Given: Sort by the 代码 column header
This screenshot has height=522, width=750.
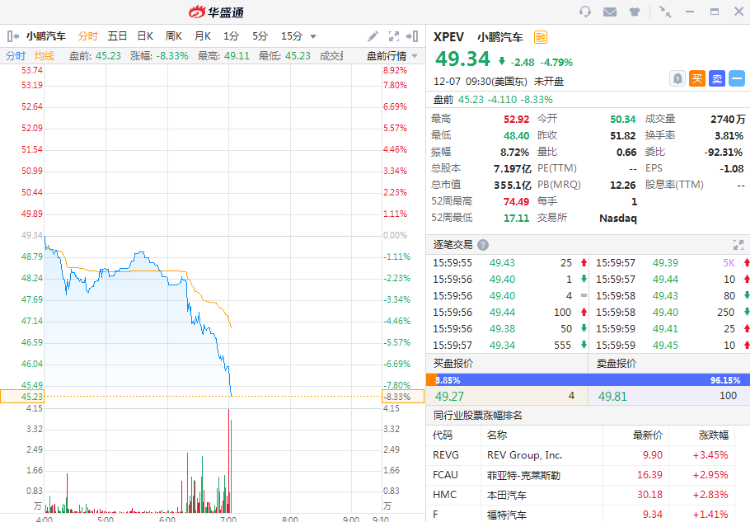Looking at the screenshot, I should 442,435.
